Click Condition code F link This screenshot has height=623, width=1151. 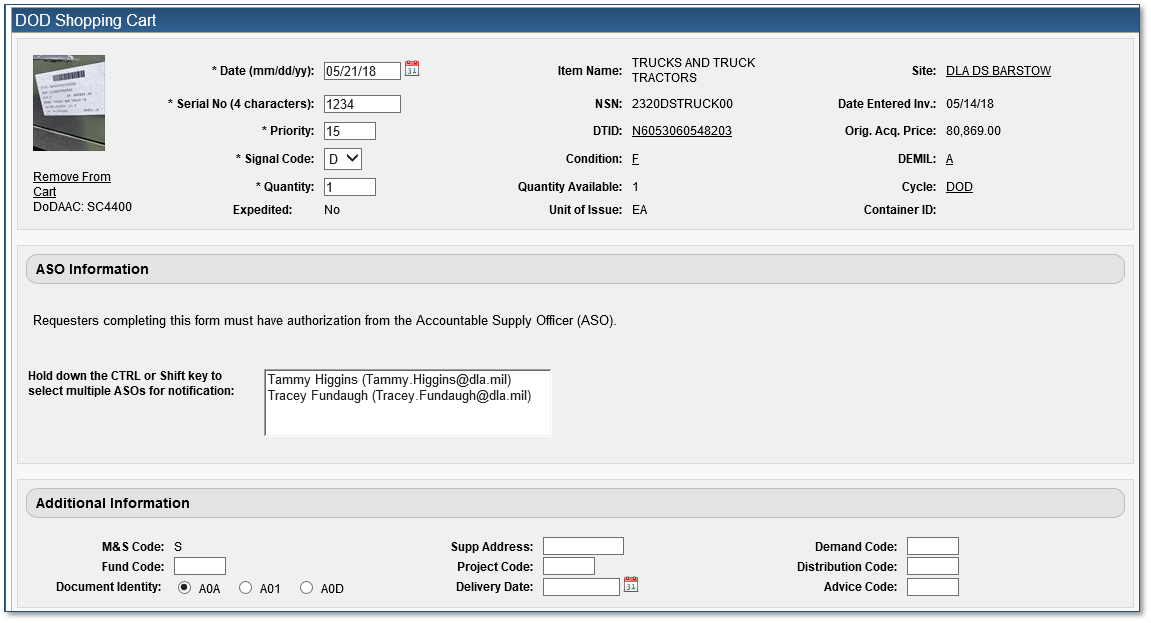pos(635,159)
